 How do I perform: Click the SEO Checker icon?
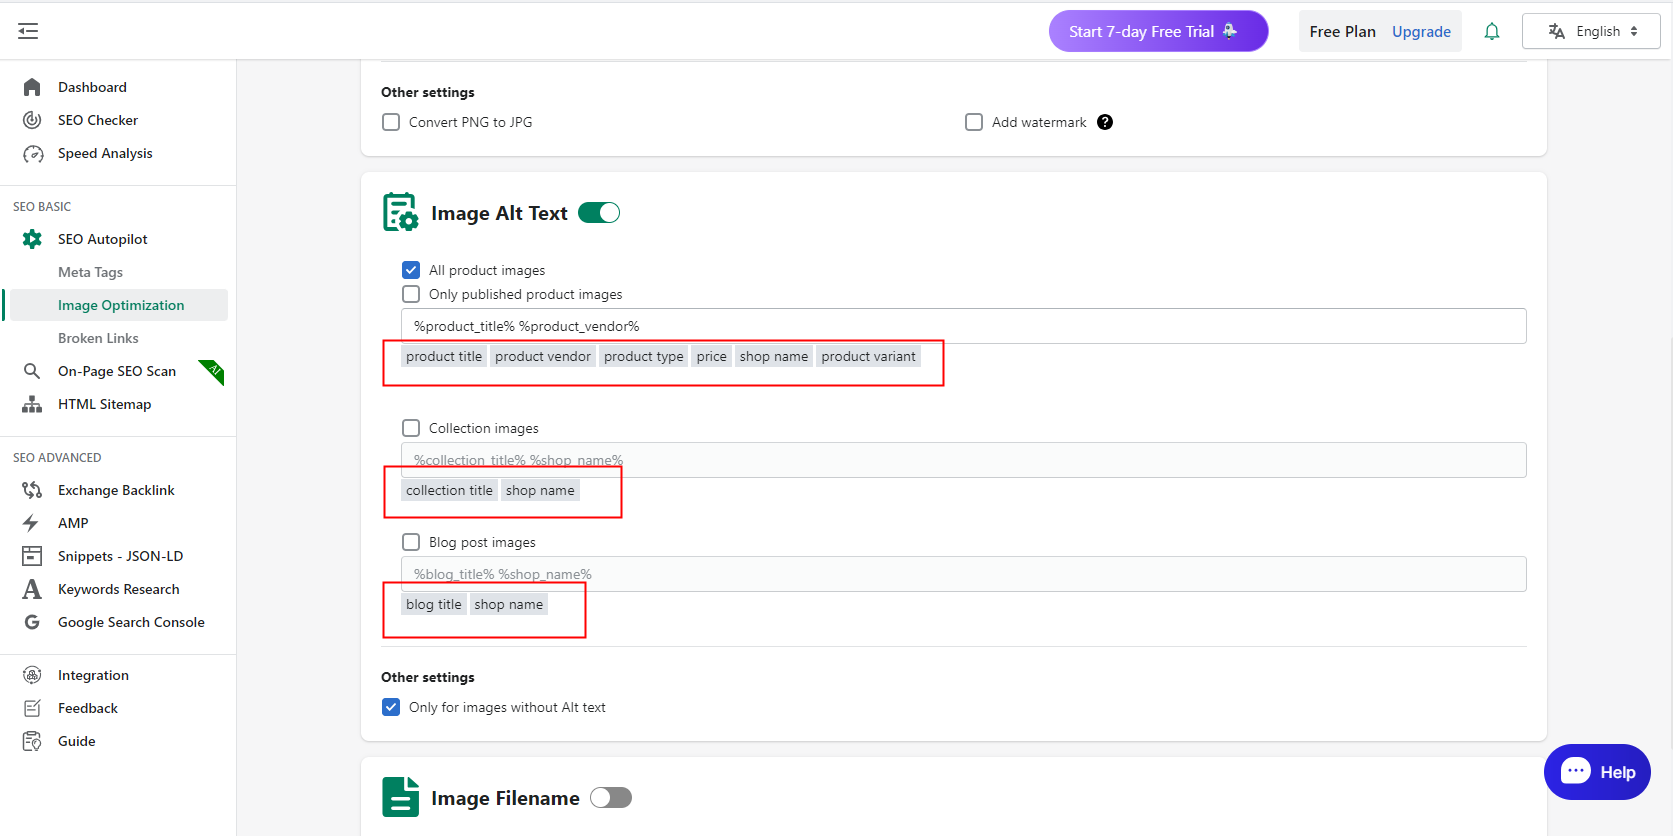pyautogui.click(x=32, y=120)
